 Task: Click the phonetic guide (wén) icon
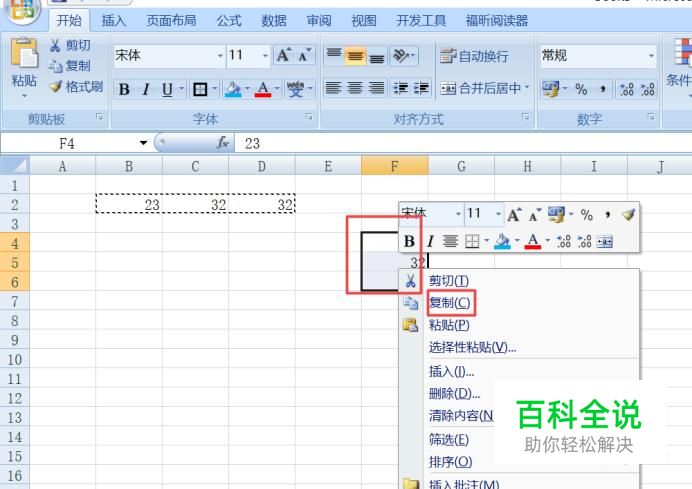tap(295, 89)
